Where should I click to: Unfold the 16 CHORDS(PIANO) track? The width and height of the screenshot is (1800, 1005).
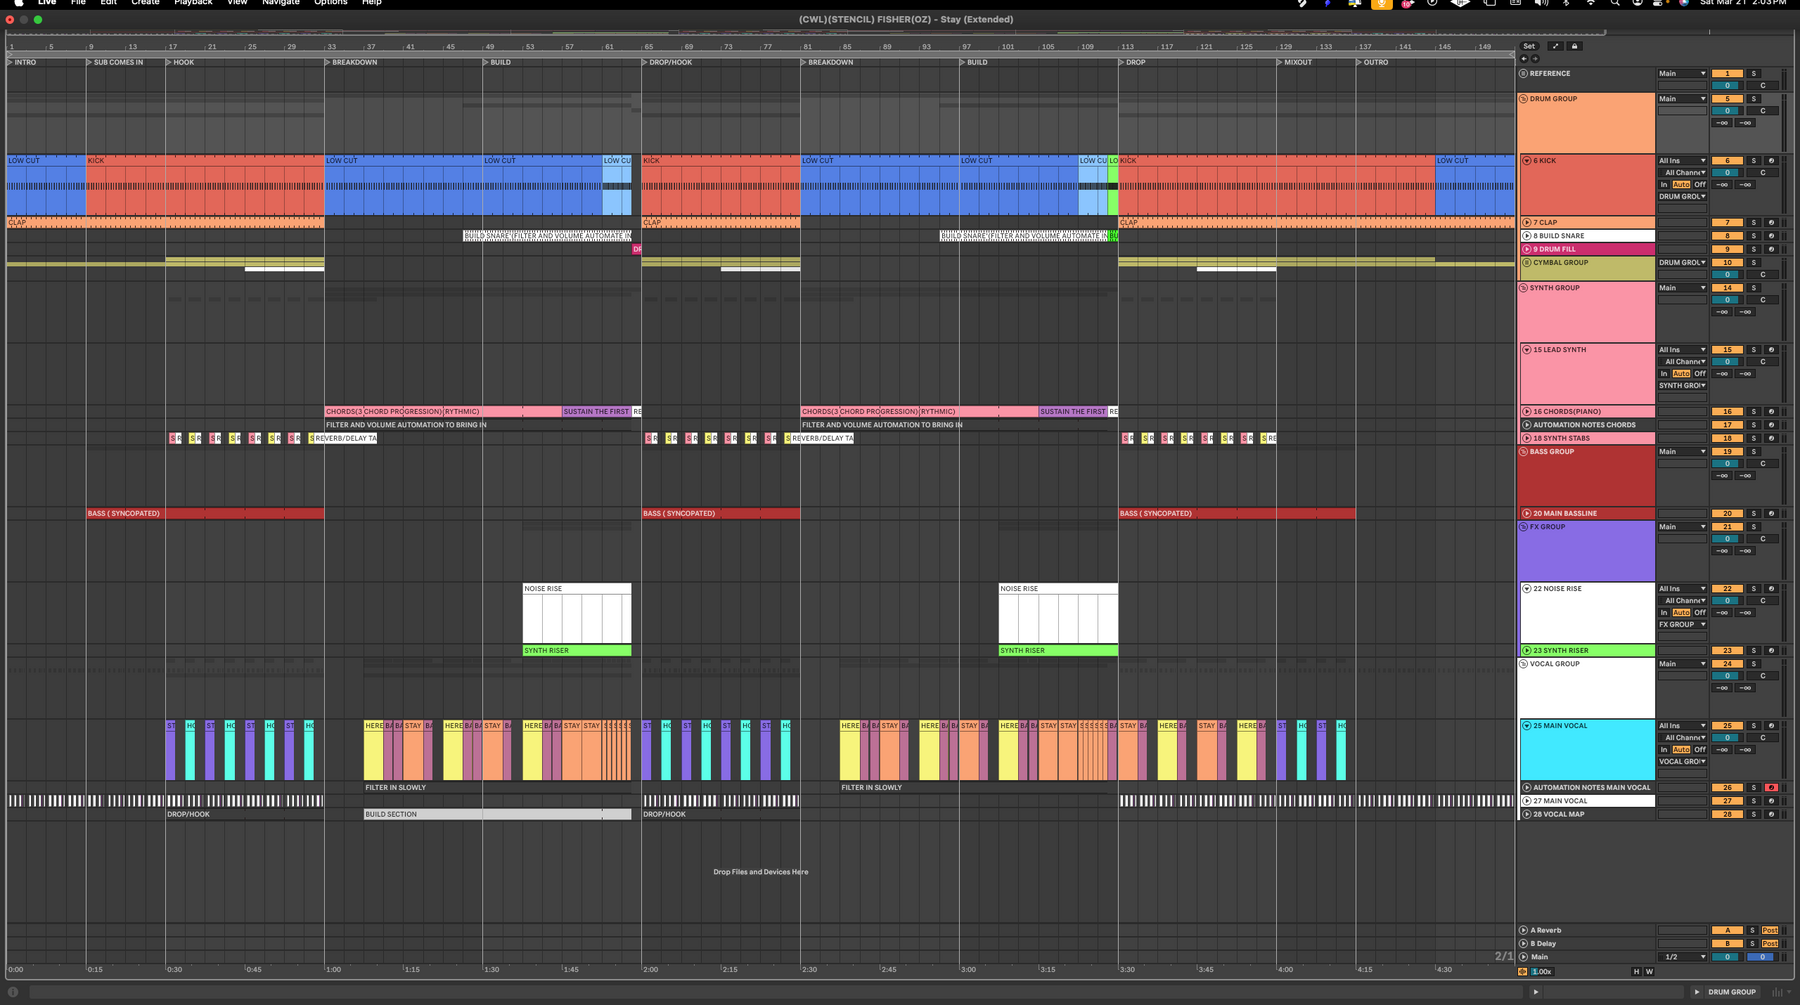1527,412
